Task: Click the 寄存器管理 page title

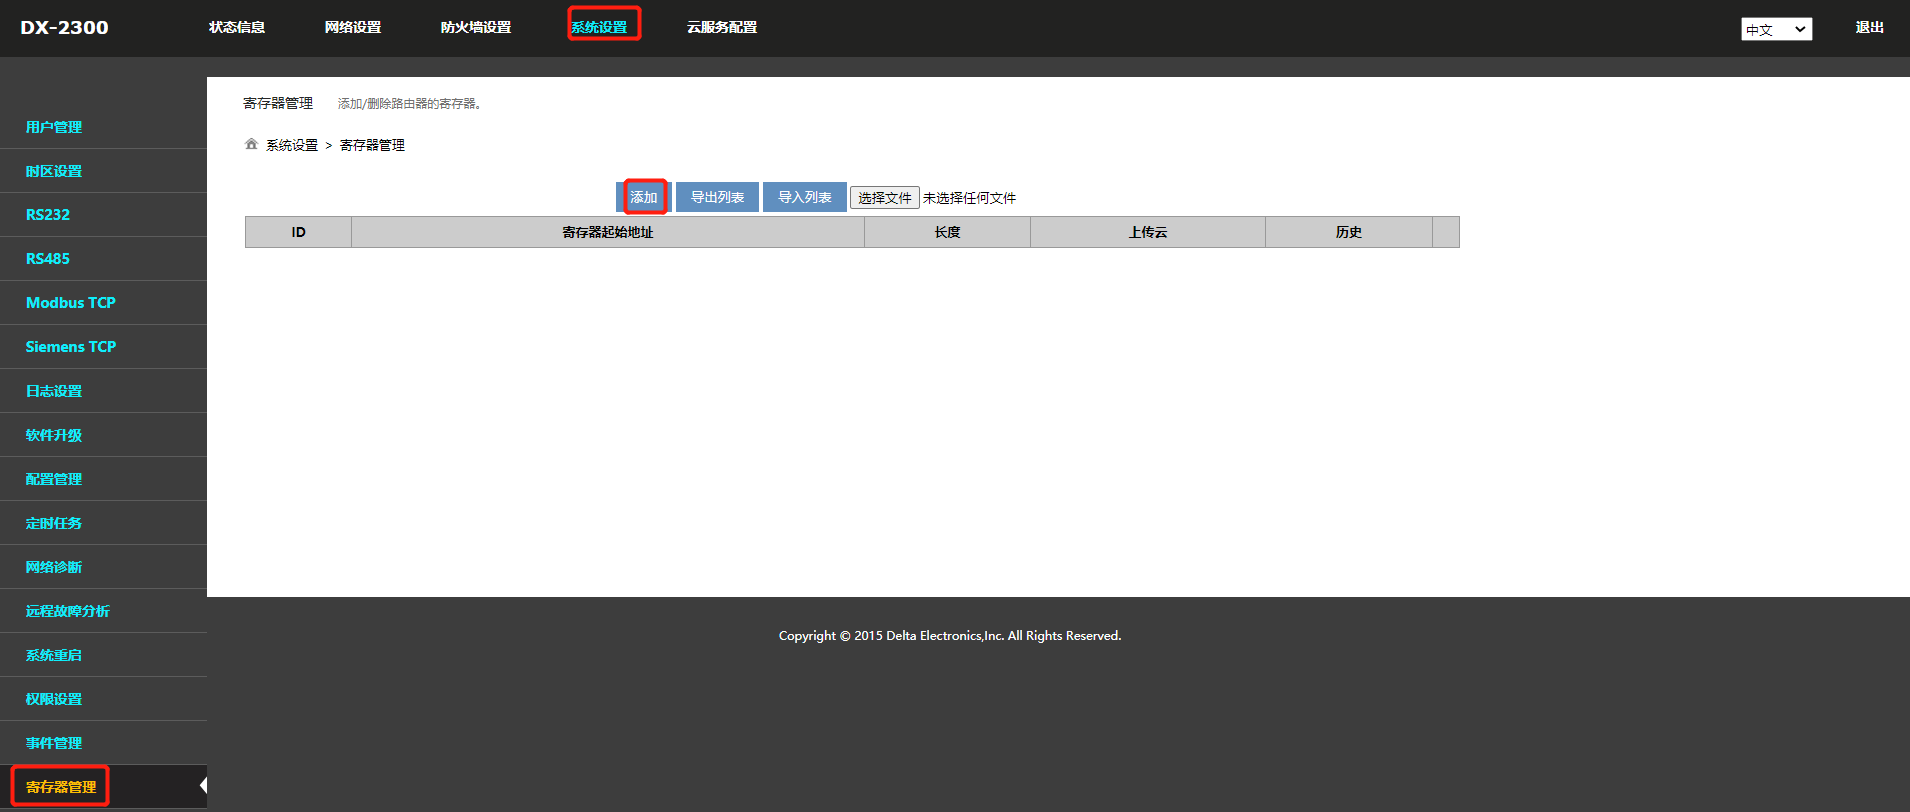Action: pyautogui.click(x=278, y=103)
